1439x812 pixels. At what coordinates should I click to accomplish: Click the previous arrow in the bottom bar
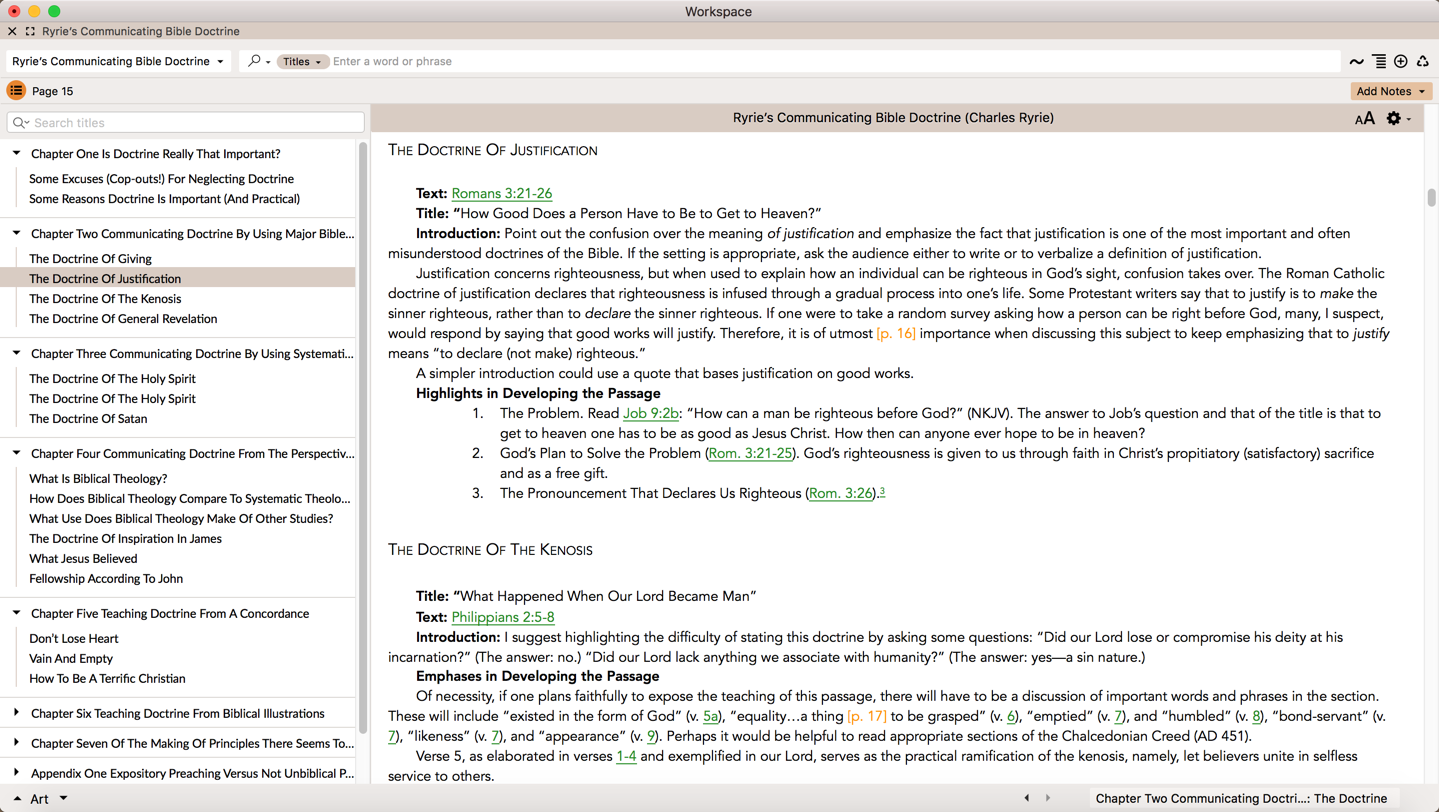1027,798
